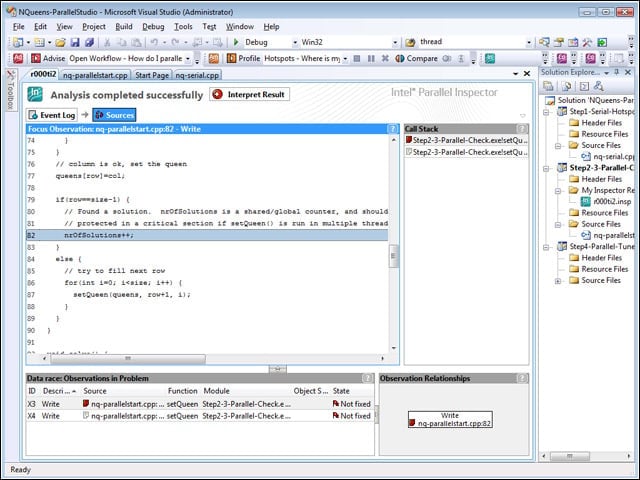Click the View Class Diagram icon in Solution Explorer

click(599, 86)
